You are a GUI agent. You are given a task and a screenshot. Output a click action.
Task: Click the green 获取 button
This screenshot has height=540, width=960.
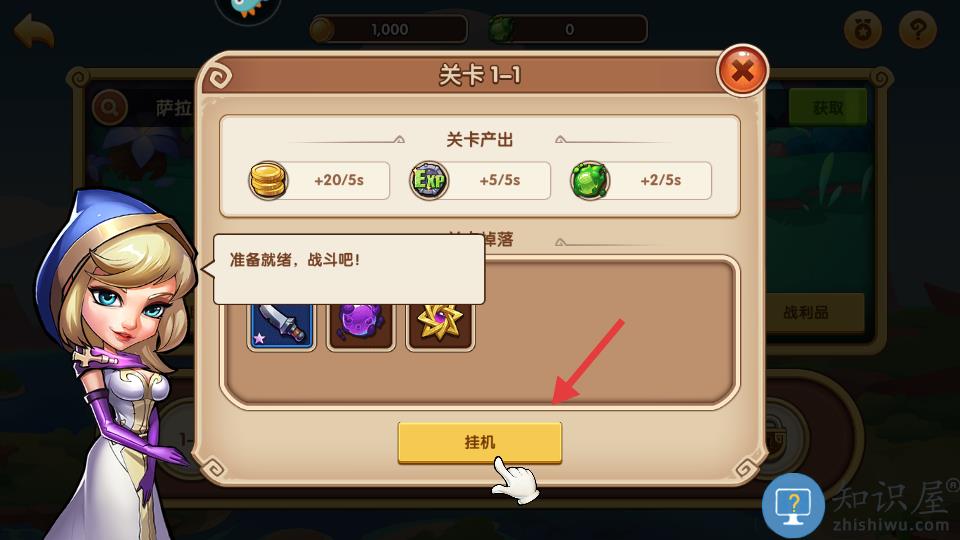click(x=828, y=108)
